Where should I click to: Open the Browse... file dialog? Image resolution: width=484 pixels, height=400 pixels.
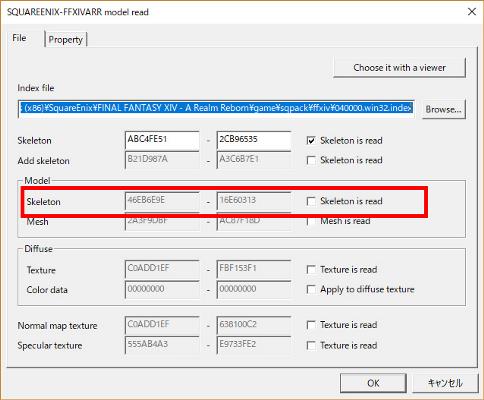[x=443, y=109]
